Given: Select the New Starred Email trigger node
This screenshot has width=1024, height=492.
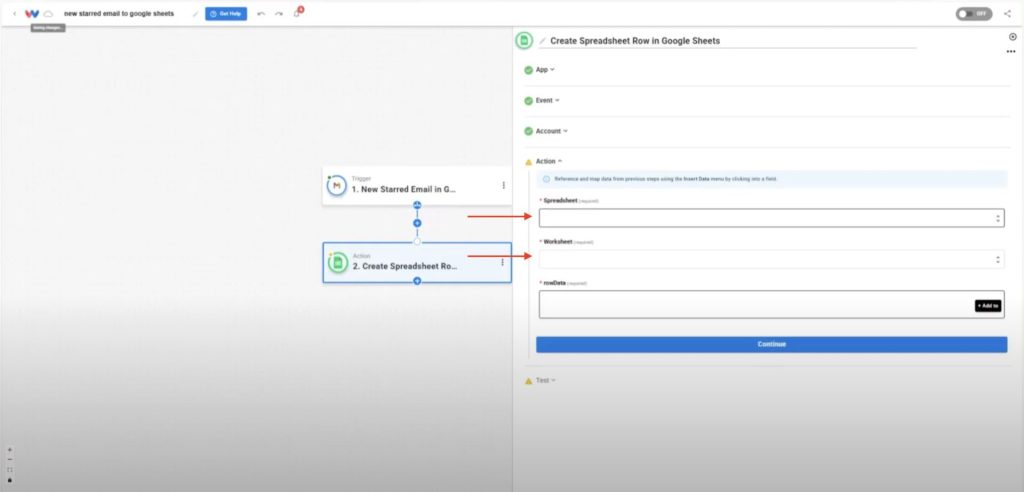Looking at the screenshot, I should pyautogui.click(x=417, y=186).
